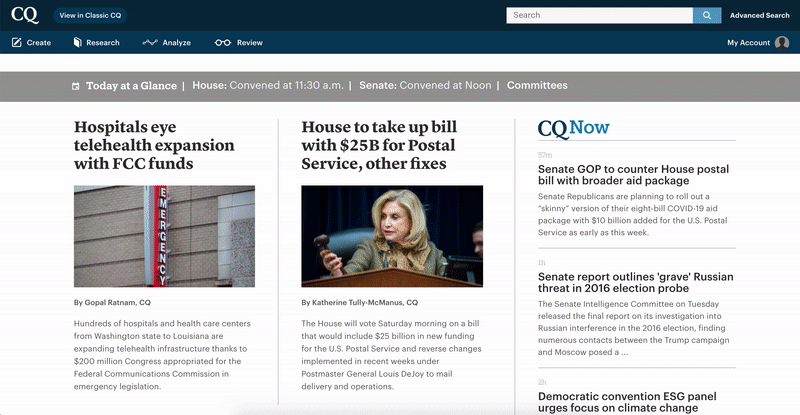Click the 2h timestamp

coord(542,382)
